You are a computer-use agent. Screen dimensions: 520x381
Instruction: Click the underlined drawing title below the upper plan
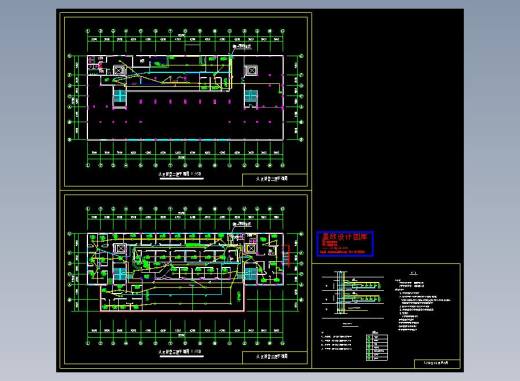[x=180, y=175]
